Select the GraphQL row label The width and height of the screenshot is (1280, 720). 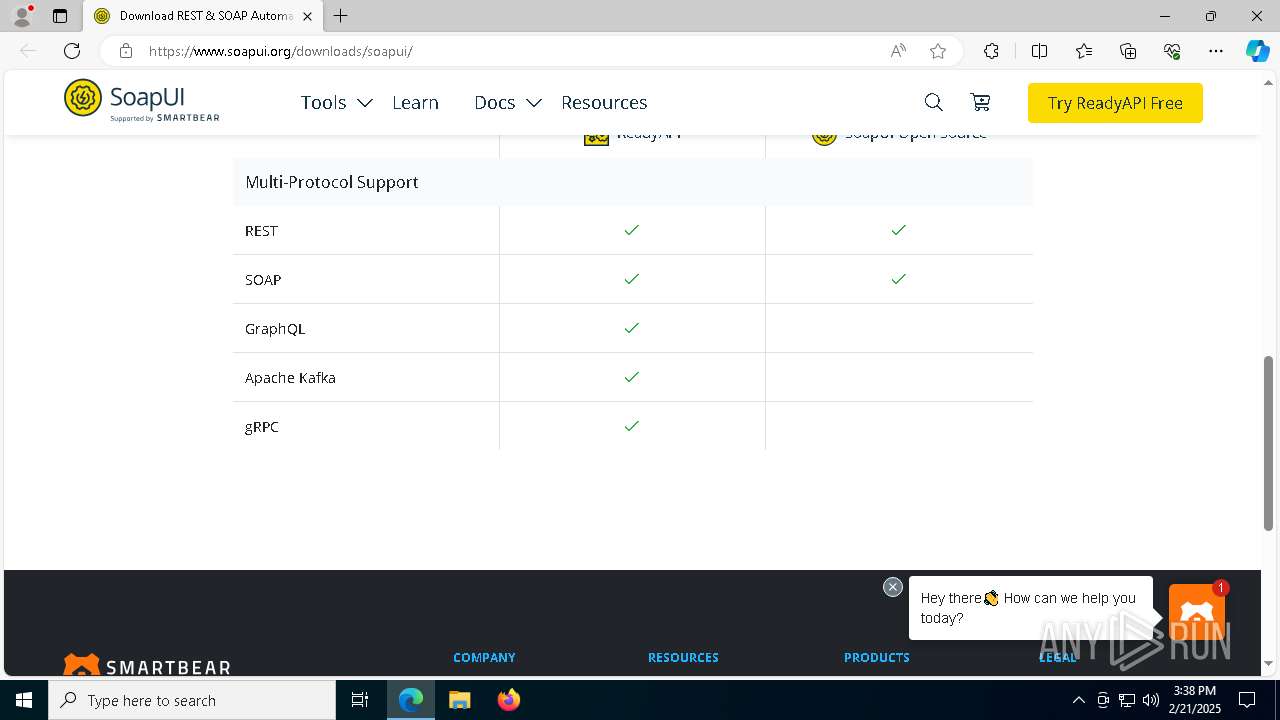(275, 329)
